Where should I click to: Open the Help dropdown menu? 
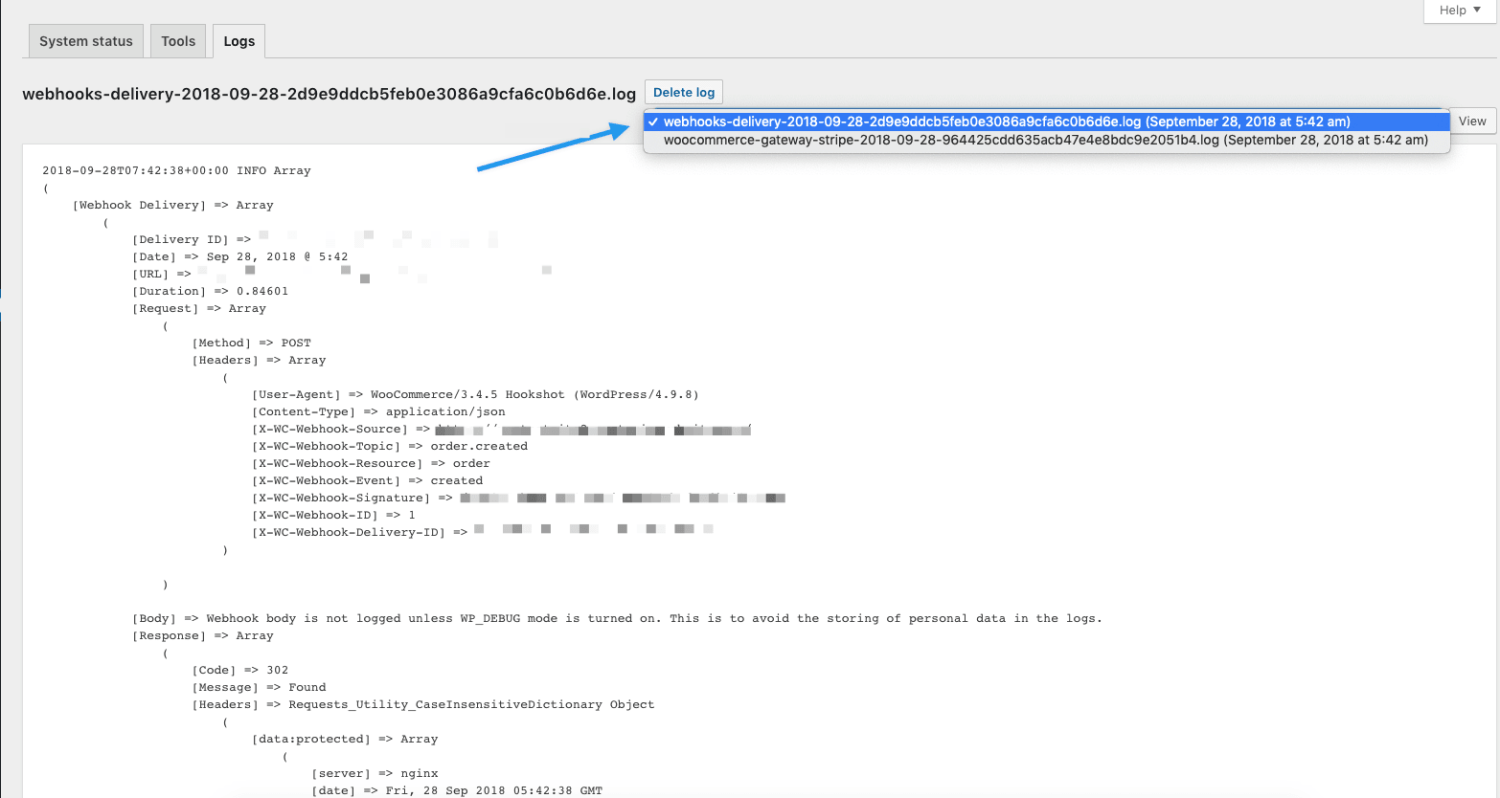pyautogui.click(x=1458, y=10)
